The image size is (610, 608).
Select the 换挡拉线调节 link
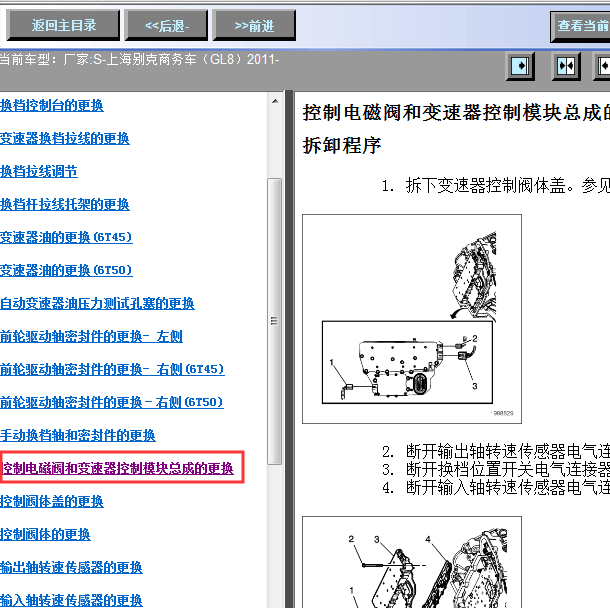pos(39,171)
